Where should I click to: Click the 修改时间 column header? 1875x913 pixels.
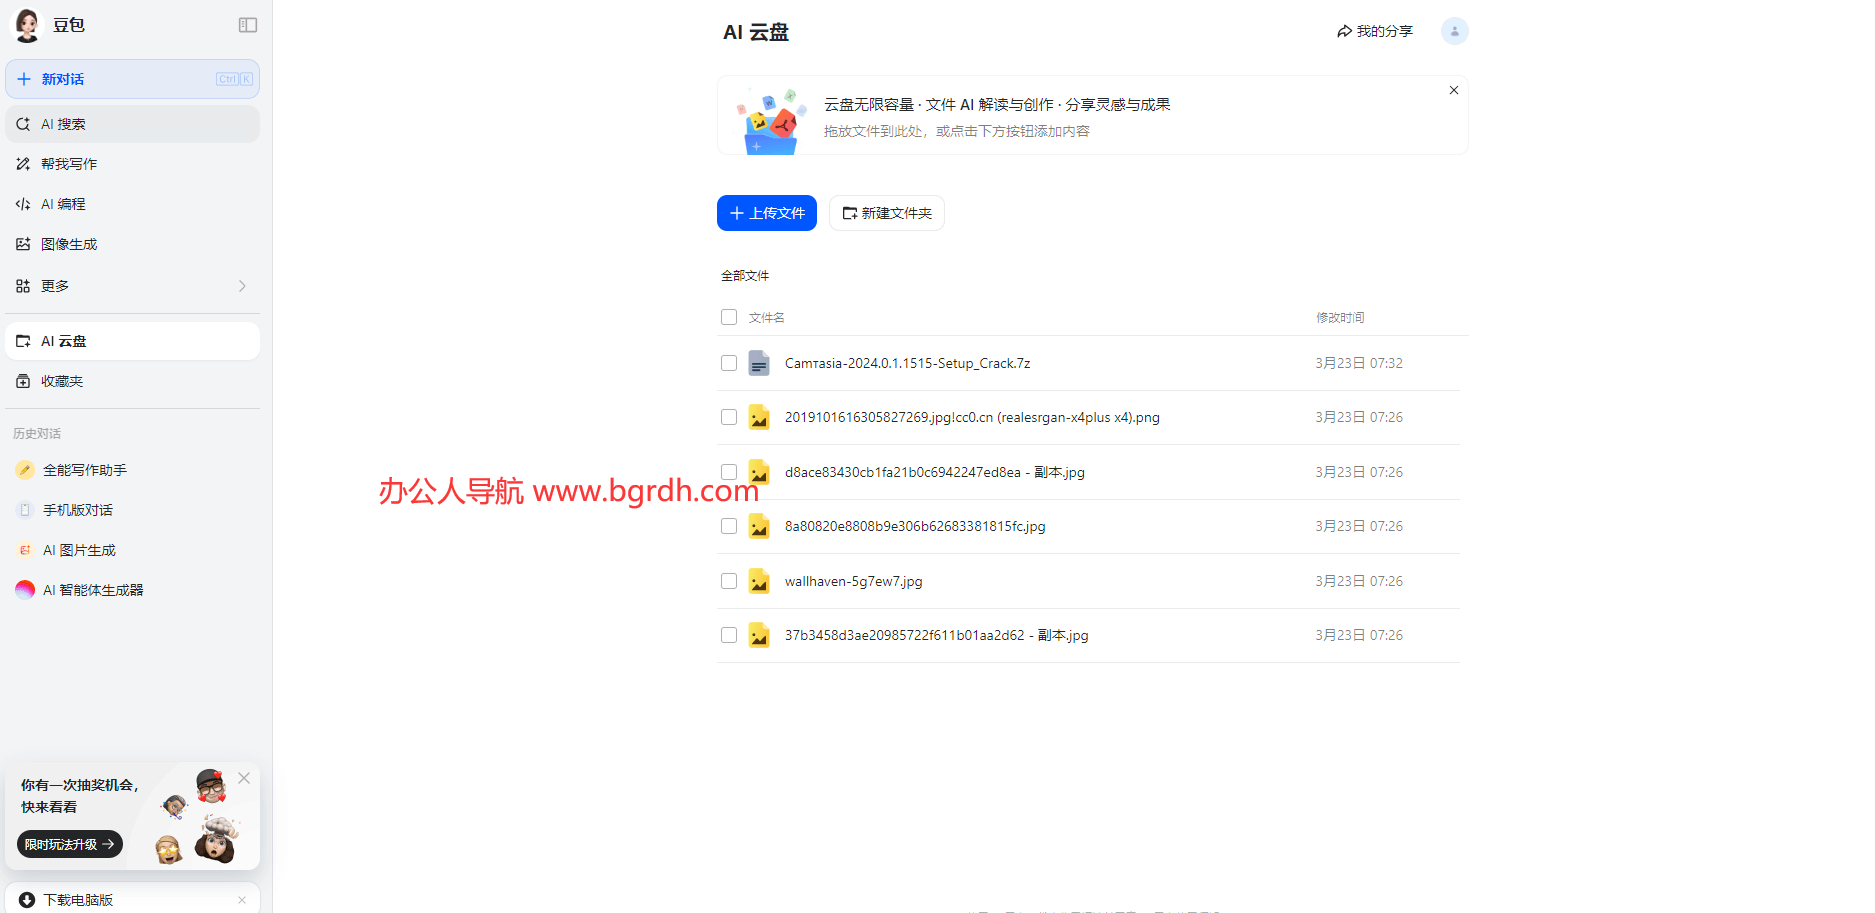click(1340, 318)
